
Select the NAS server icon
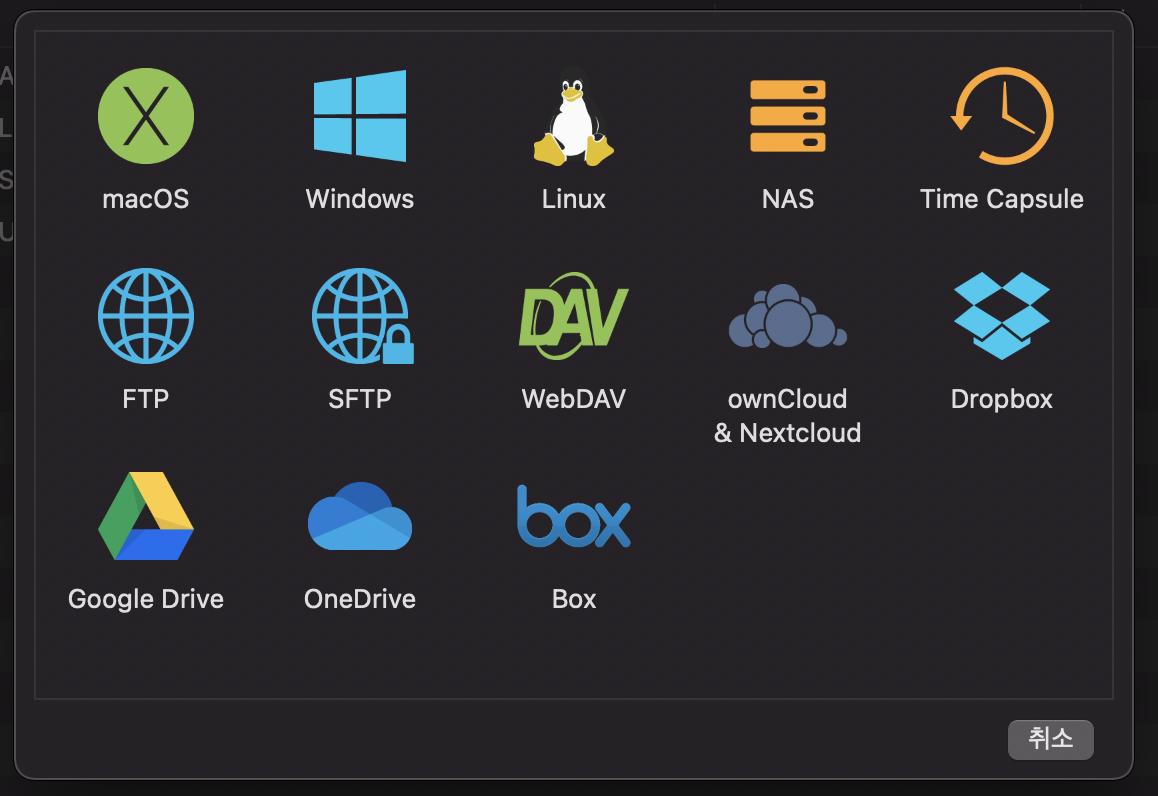coord(788,116)
